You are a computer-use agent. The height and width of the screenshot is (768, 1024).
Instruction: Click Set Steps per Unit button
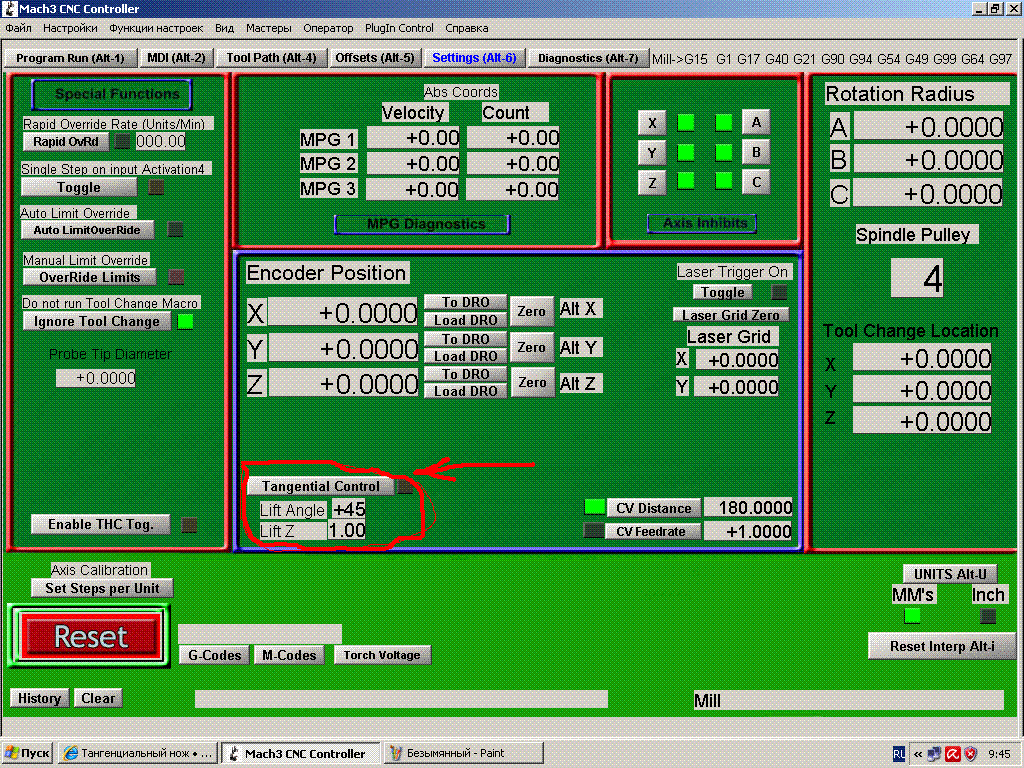pos(102,588)
